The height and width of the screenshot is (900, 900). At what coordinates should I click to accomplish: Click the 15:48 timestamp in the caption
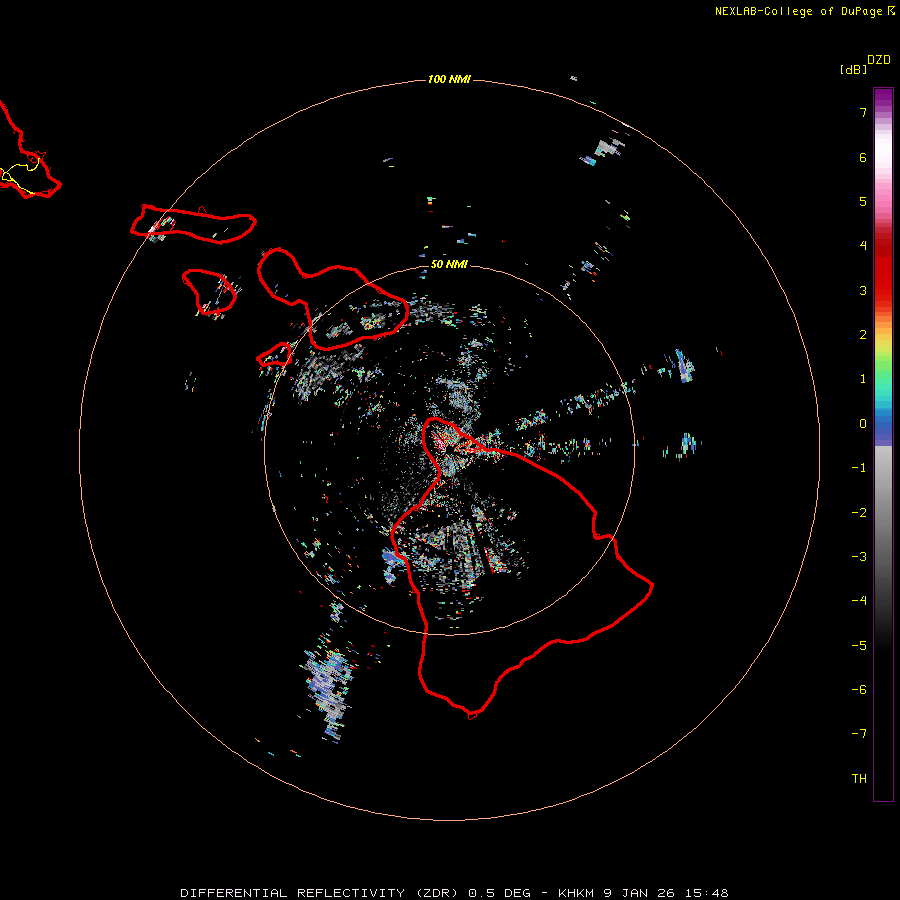[x=705, y=893]
